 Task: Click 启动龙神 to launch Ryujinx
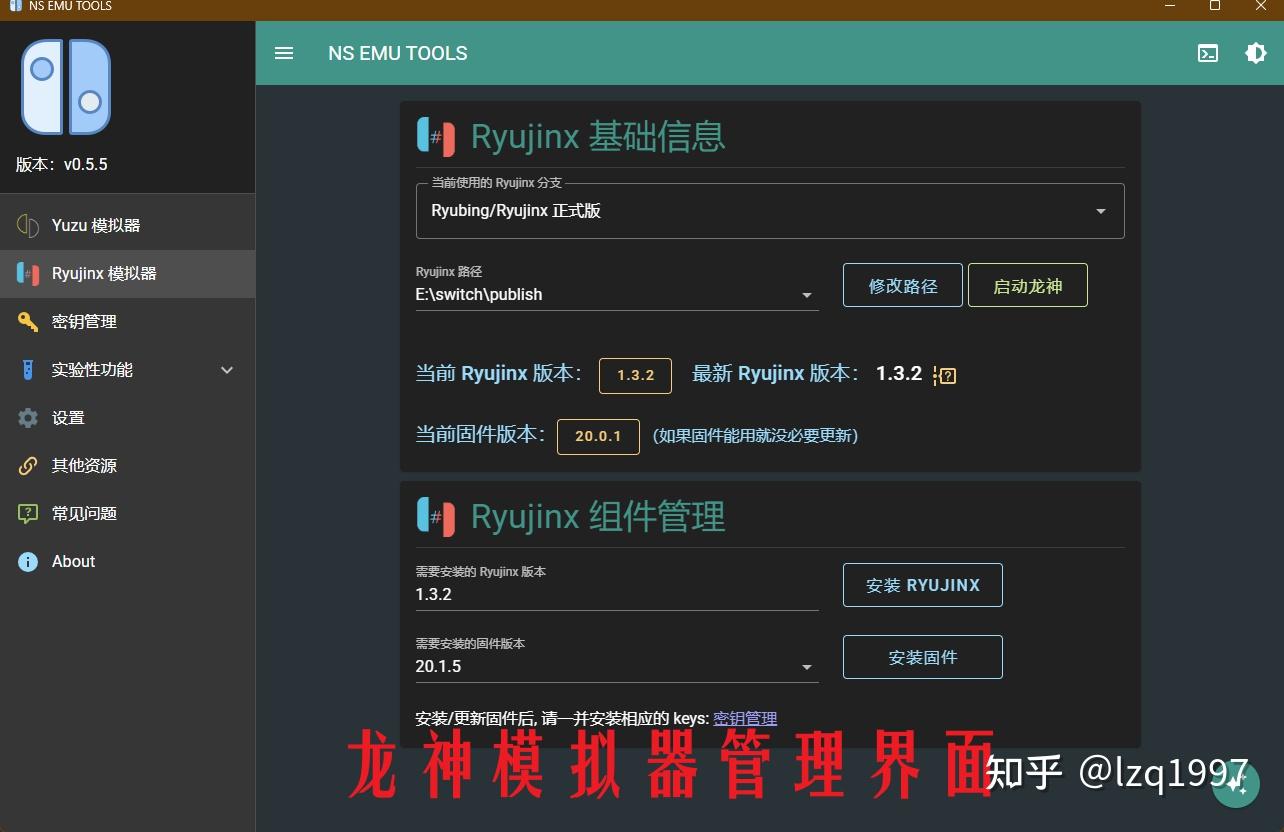point(1027,285)
